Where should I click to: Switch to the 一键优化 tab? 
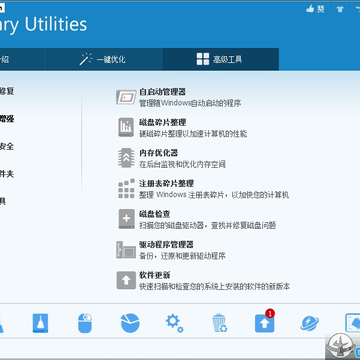[x=103, y=59]
